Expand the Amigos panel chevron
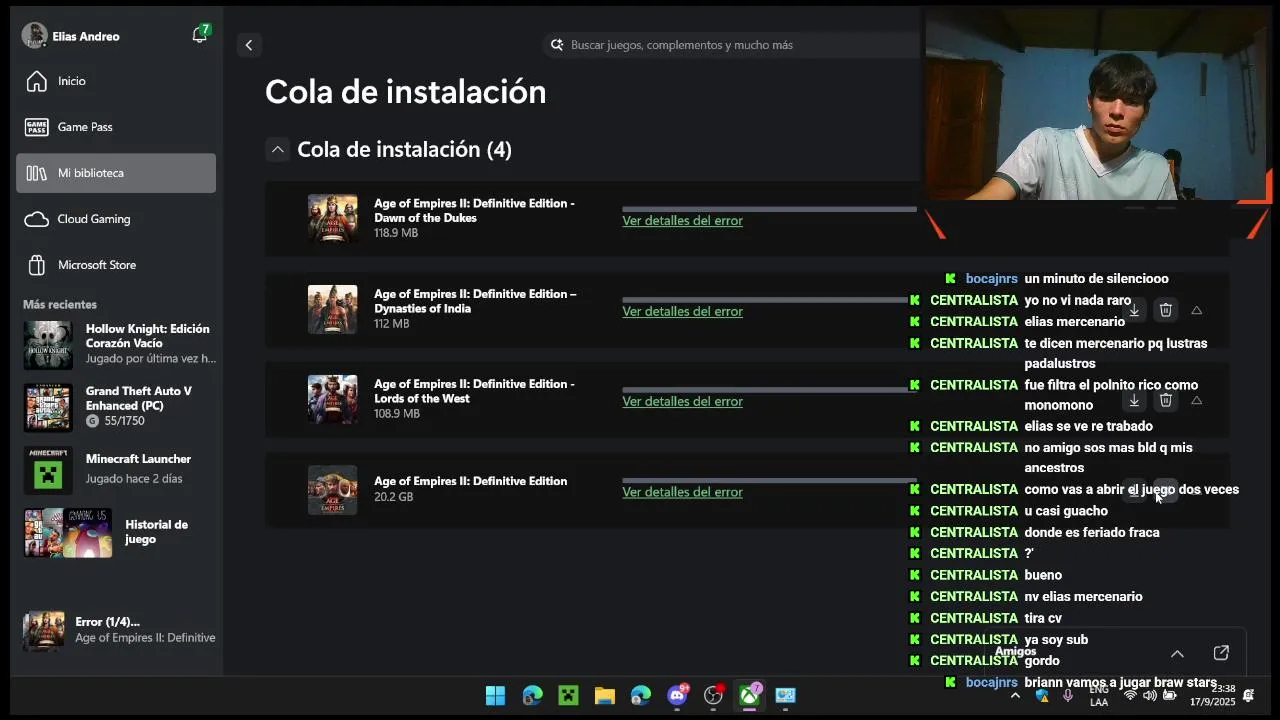This screenshot has height=720, width=1280. pyautogui.click(x=1177, y=654)
